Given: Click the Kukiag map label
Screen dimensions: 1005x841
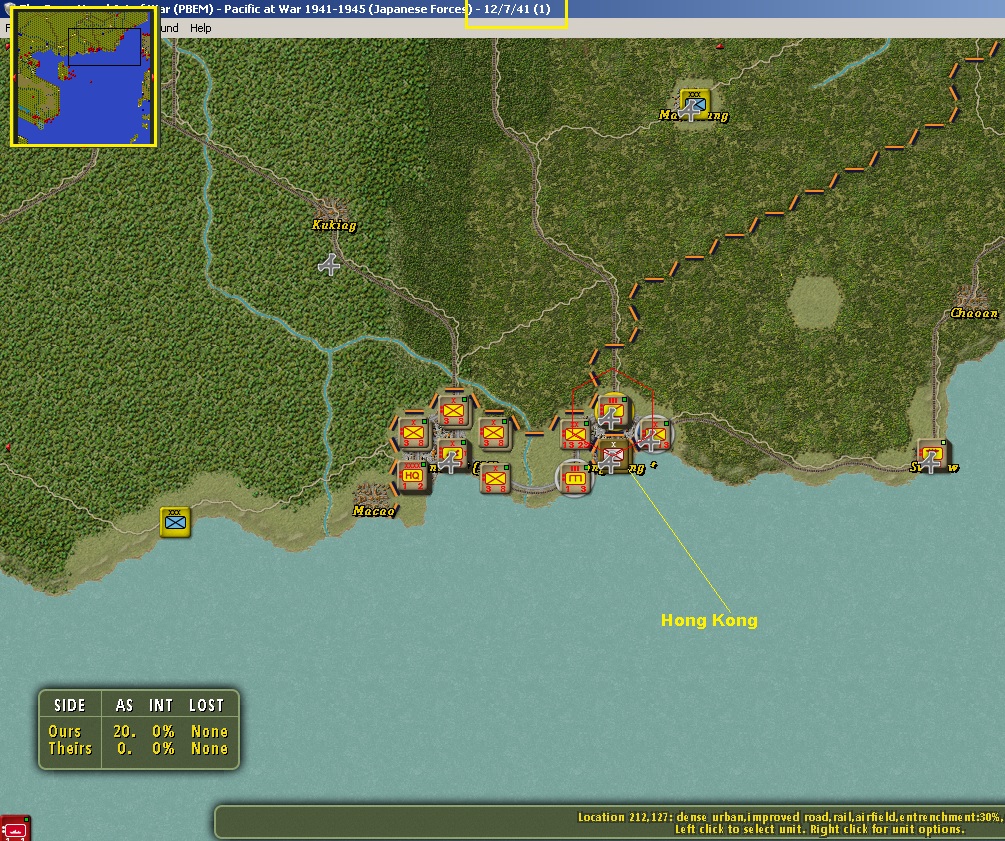Looking at the screenshot, I should pyautogui.click(x=334, y=225).
